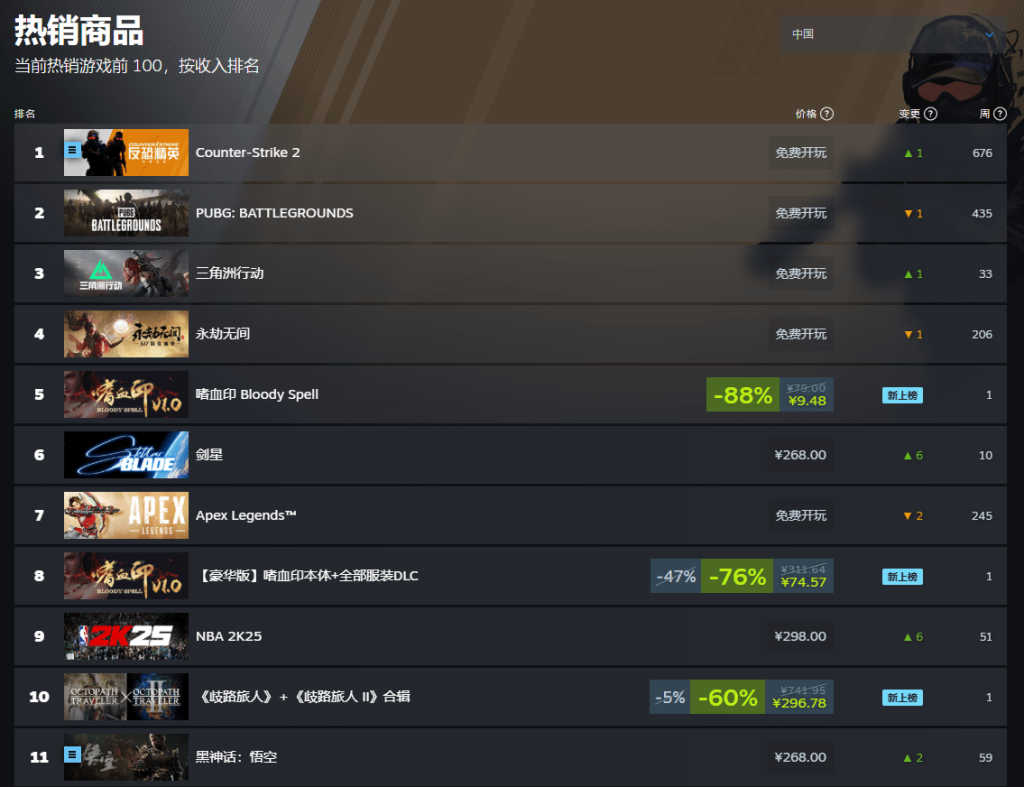Image resolution: width=1024 pixels, height=787 pixels.
Task: Open the Stellar Blade game thumbnail
Action: (126, 455)
